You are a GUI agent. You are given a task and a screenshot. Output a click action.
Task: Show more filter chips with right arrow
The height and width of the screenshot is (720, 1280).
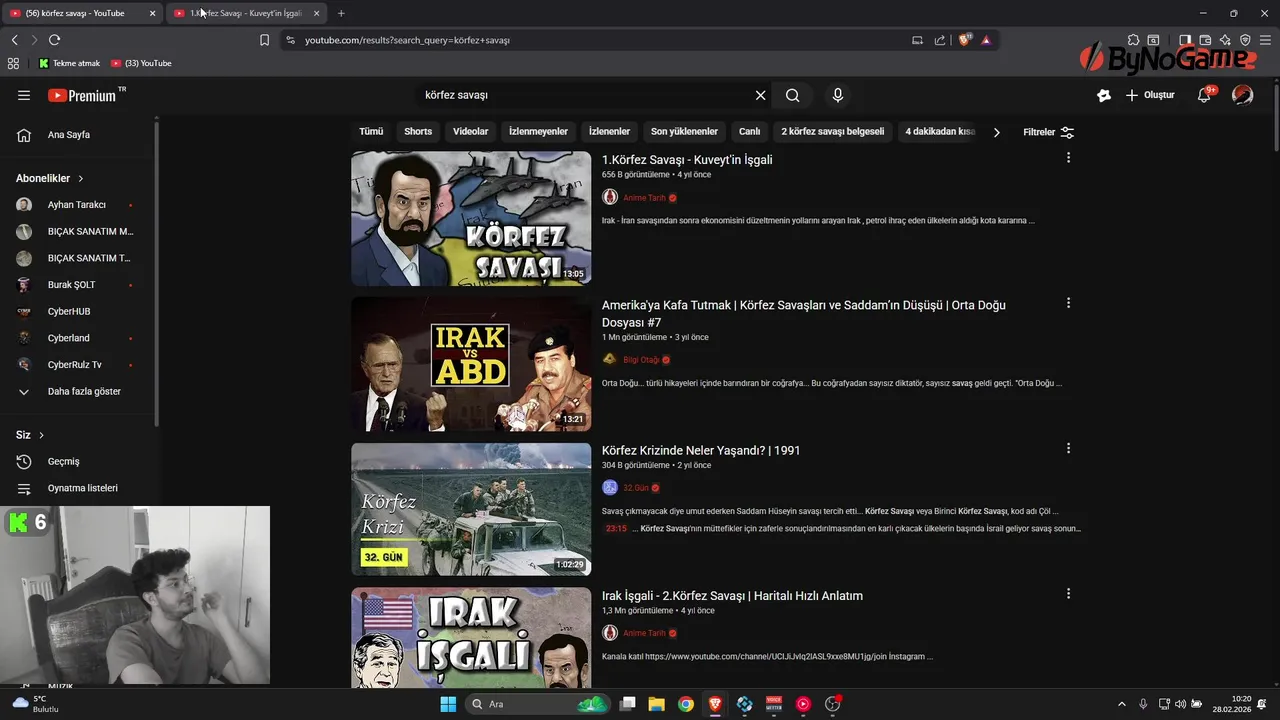pyautogui.click(x=996, y=132)
